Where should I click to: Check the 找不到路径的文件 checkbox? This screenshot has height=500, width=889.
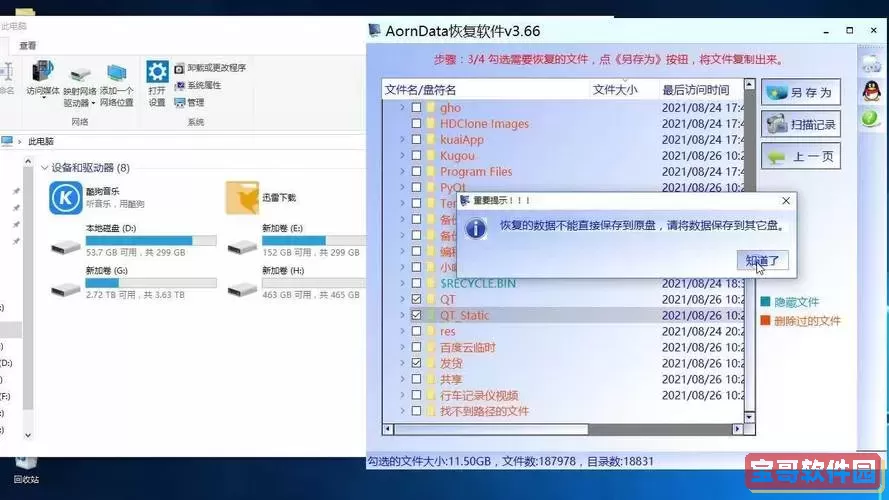[x=416, y=410]
